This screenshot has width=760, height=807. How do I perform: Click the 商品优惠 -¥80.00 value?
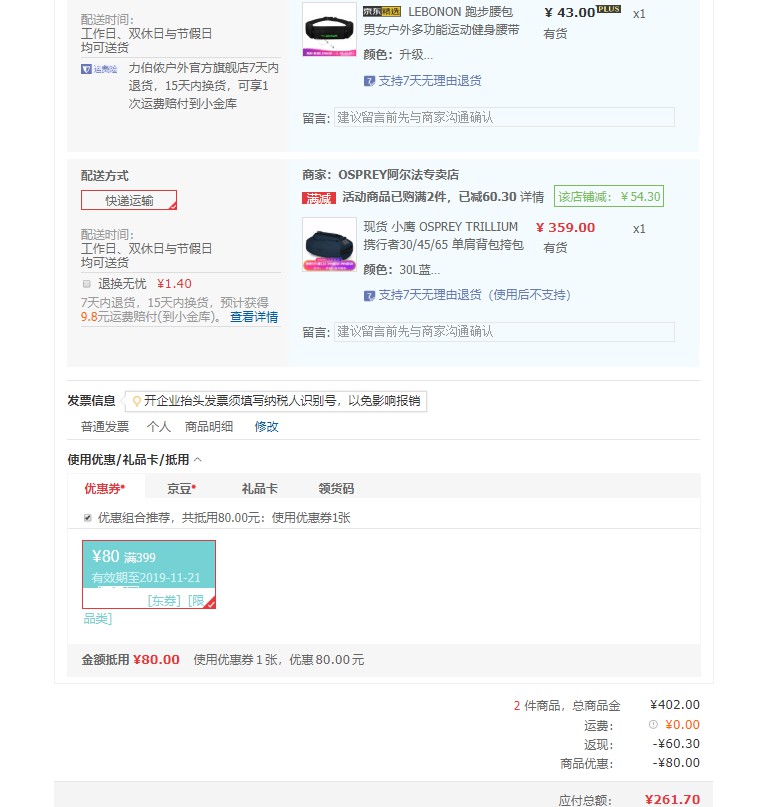(x=676, y=763)
